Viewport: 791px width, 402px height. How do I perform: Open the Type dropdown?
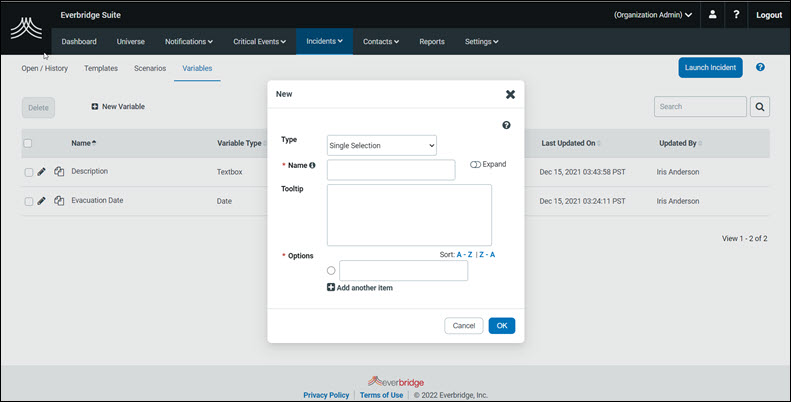pyautogui.click(x=382, y=146)
